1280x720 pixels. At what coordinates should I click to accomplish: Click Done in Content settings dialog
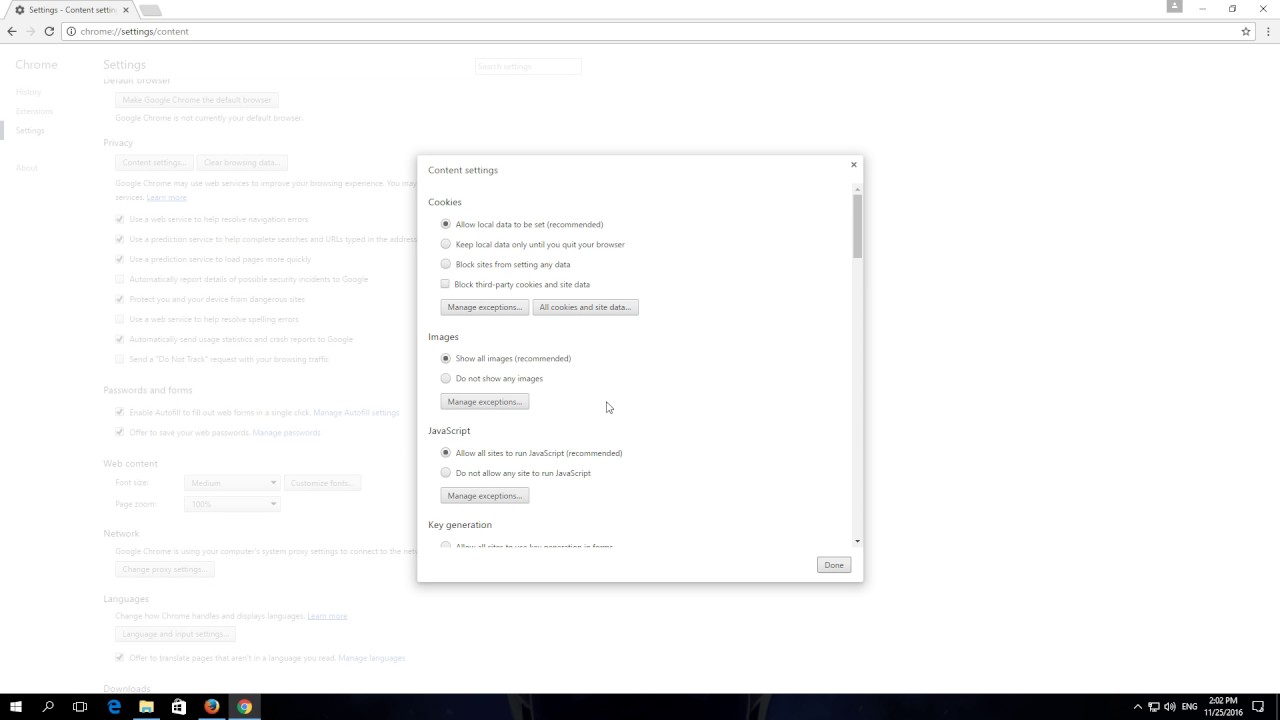[x=834, y=565]
